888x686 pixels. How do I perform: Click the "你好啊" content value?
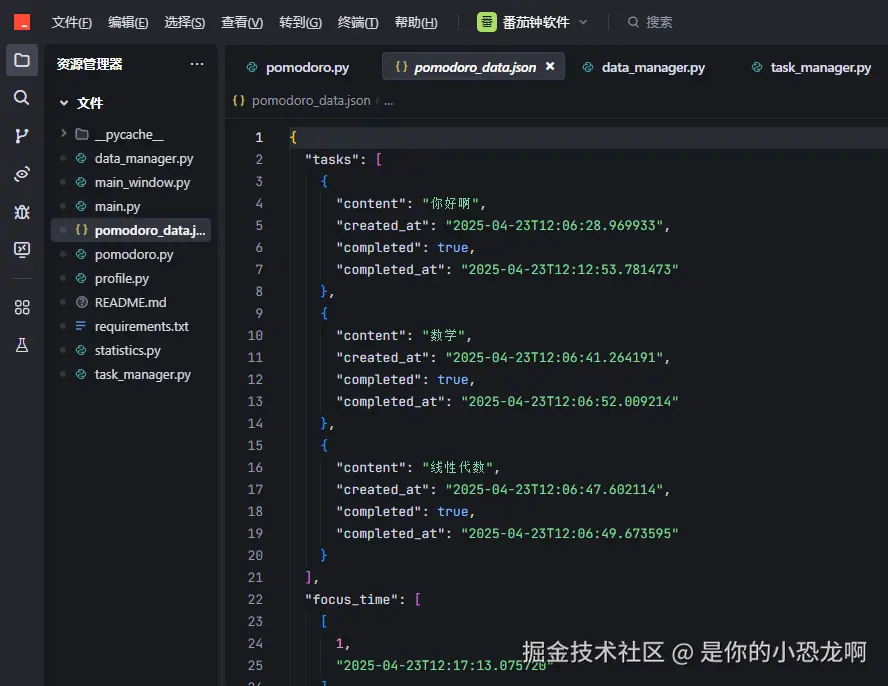coord(450,203)
